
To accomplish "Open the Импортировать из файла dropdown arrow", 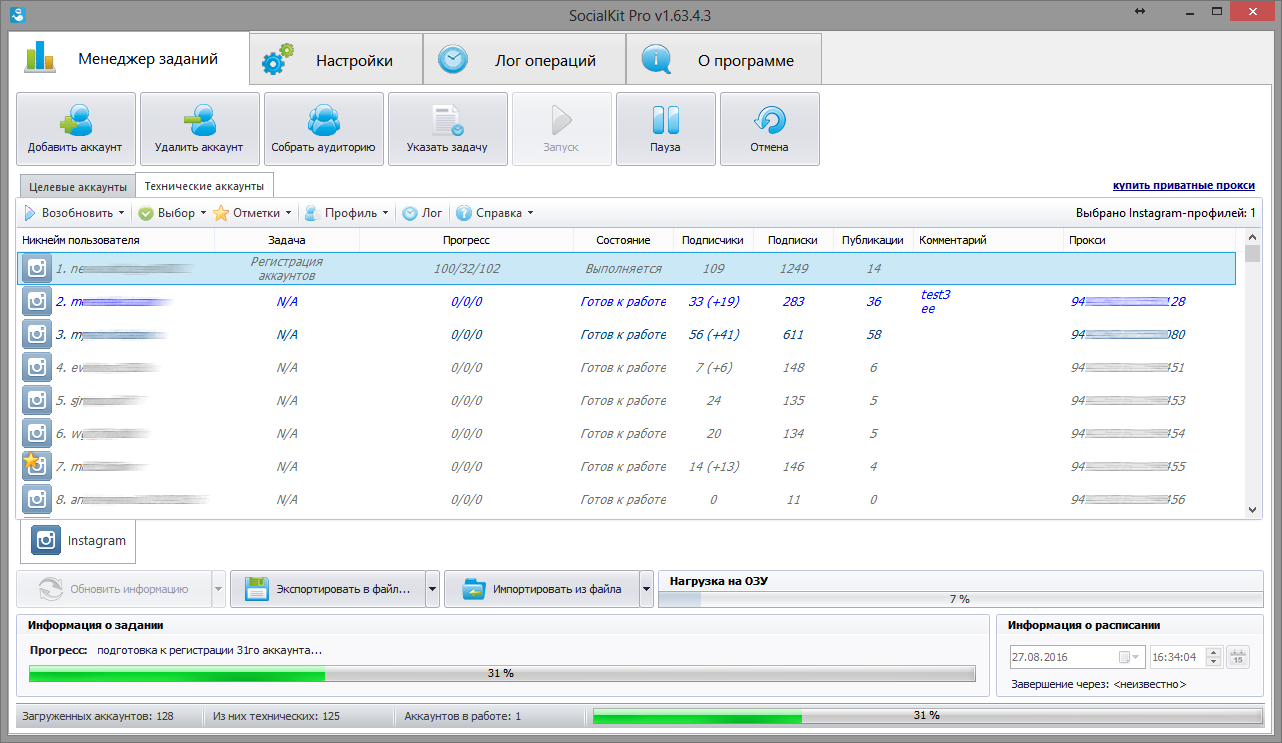I will click(647, 589).
